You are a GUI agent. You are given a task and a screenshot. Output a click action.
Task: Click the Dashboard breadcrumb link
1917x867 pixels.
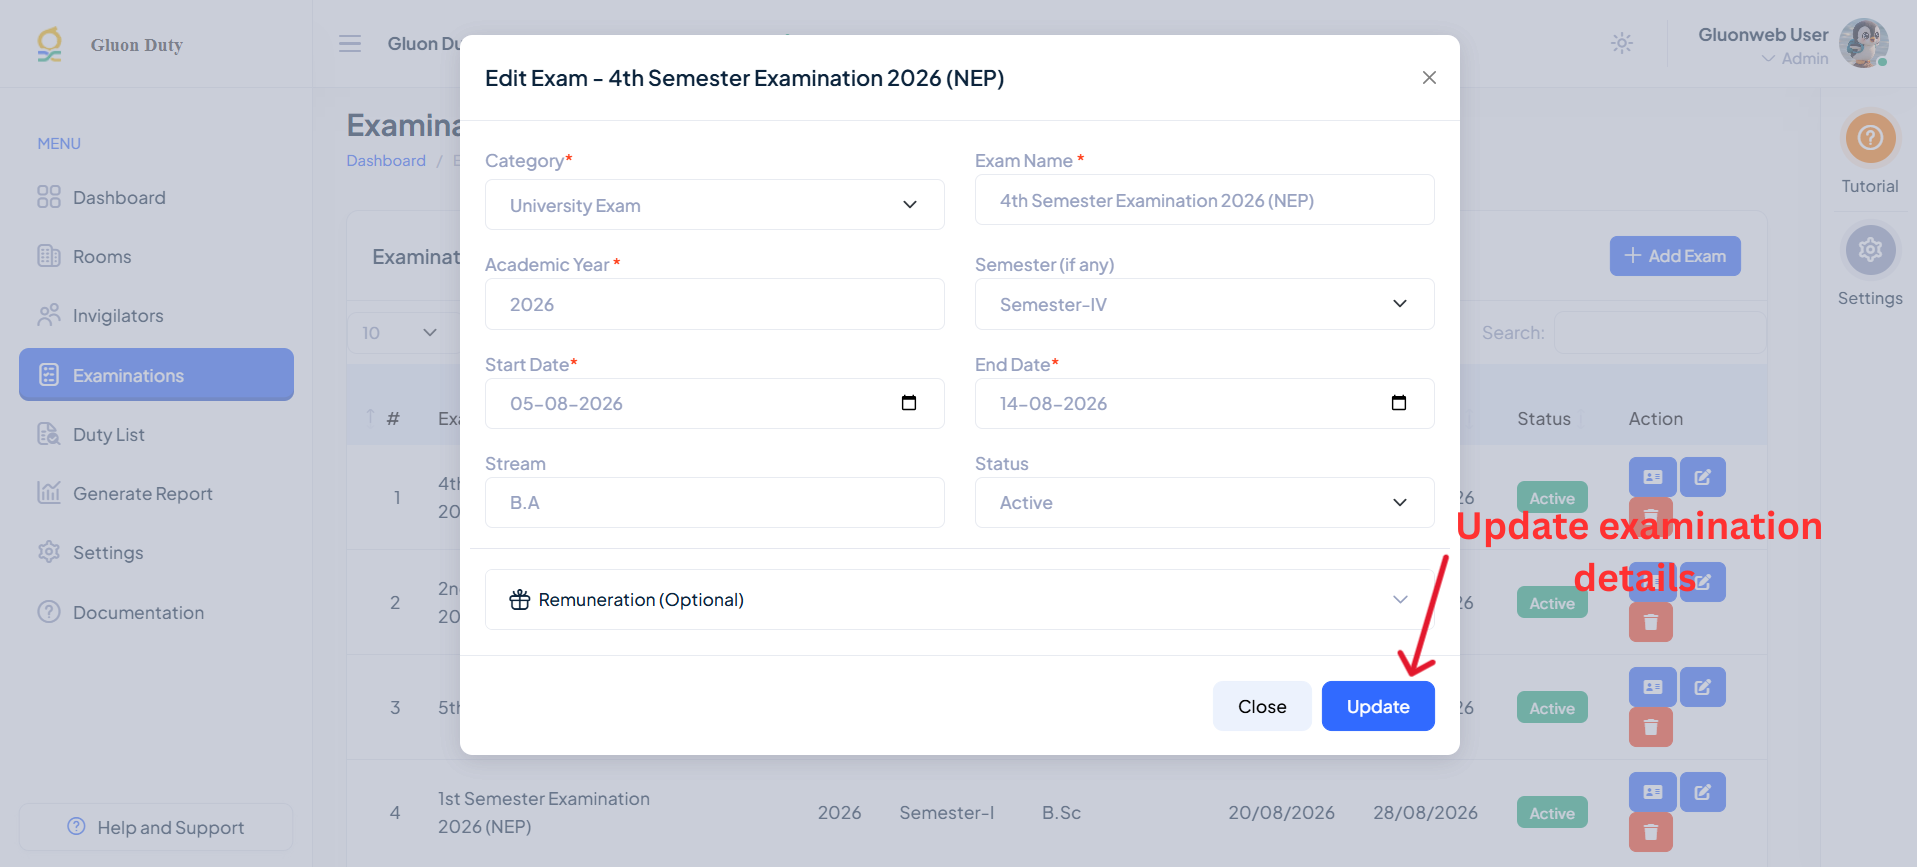pos(386,161)
